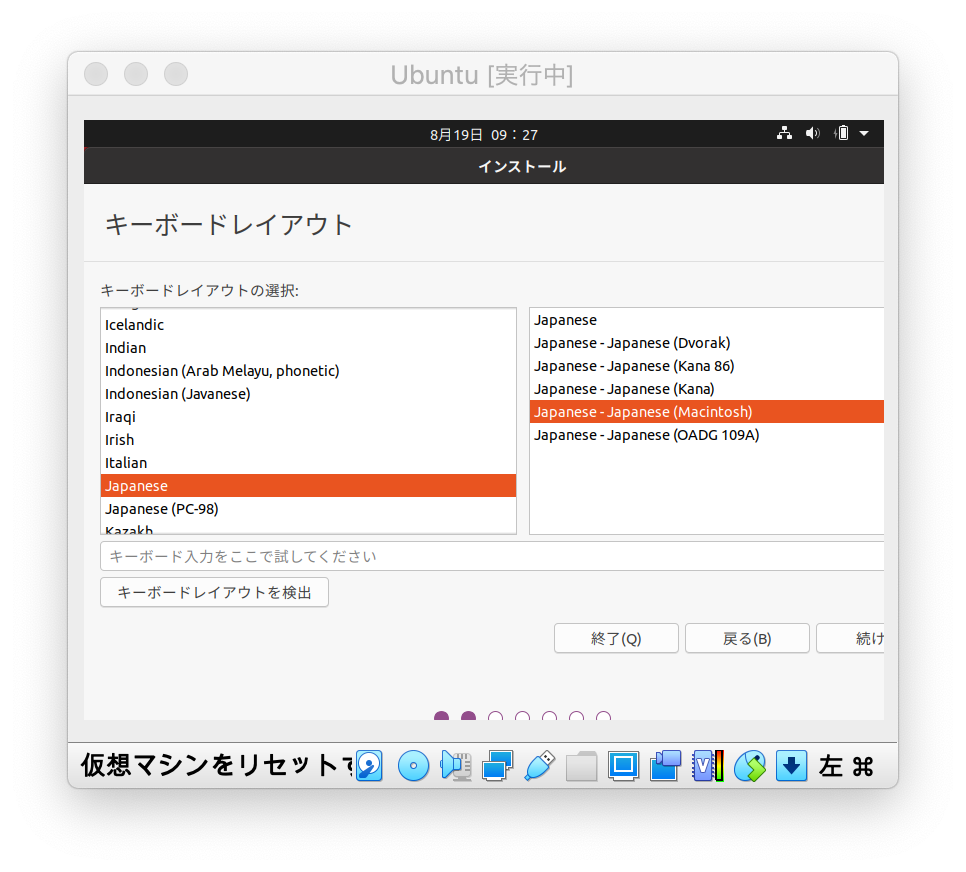Click the shared folders icon in status bar
966x872 pixels.
(x=582, y=766)
